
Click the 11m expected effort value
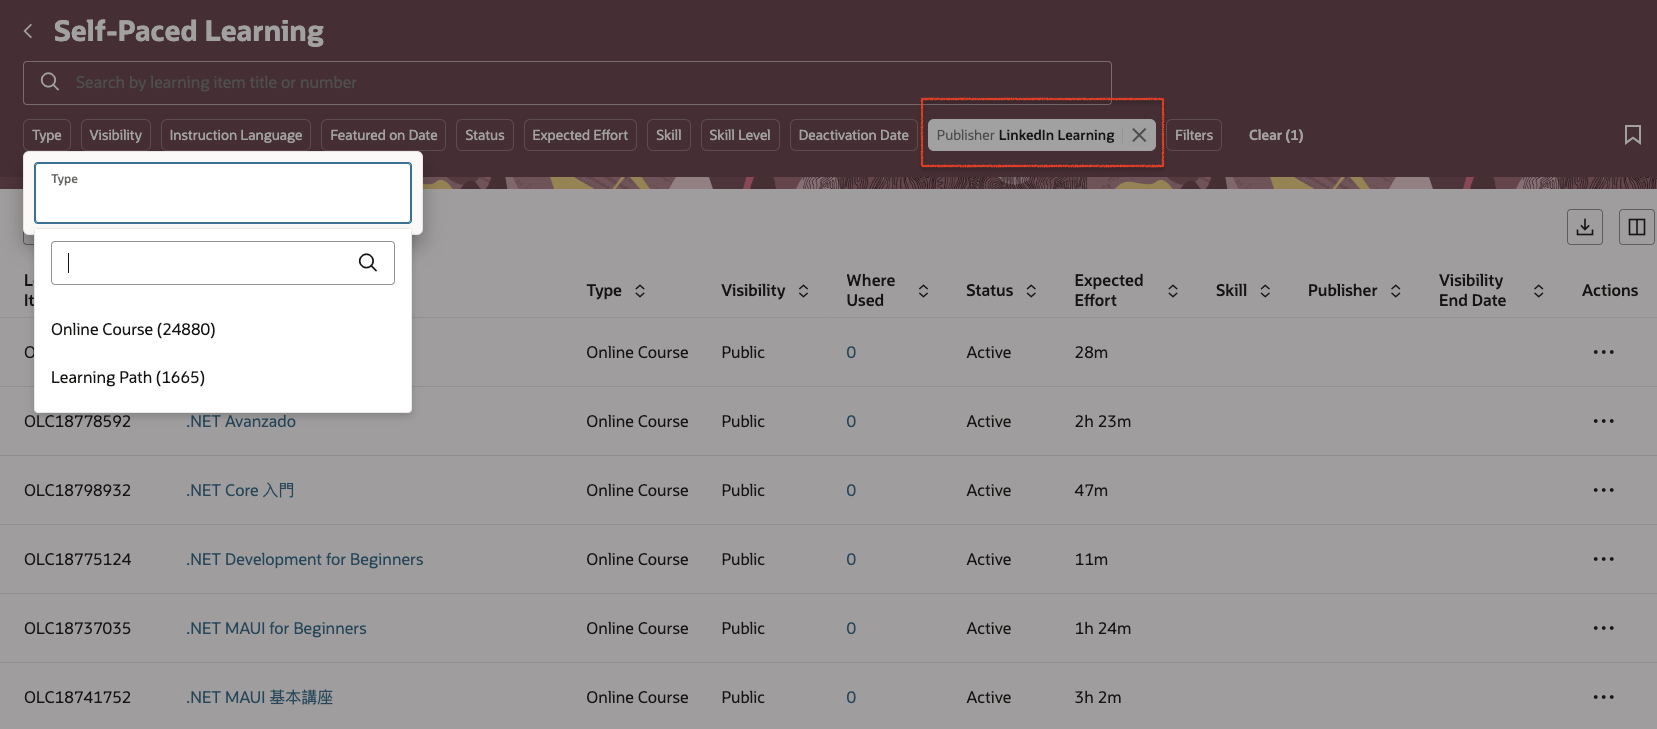(x=1091, y=559)
